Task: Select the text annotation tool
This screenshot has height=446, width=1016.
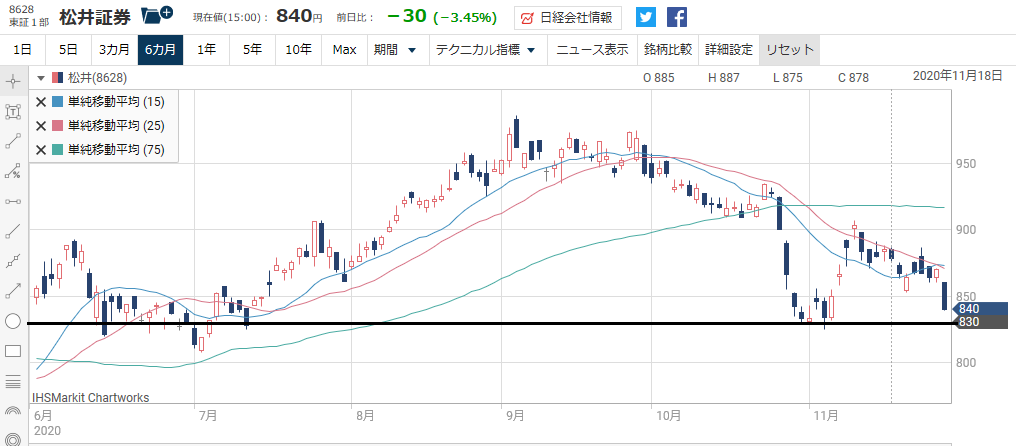Action: coord(13,112)
